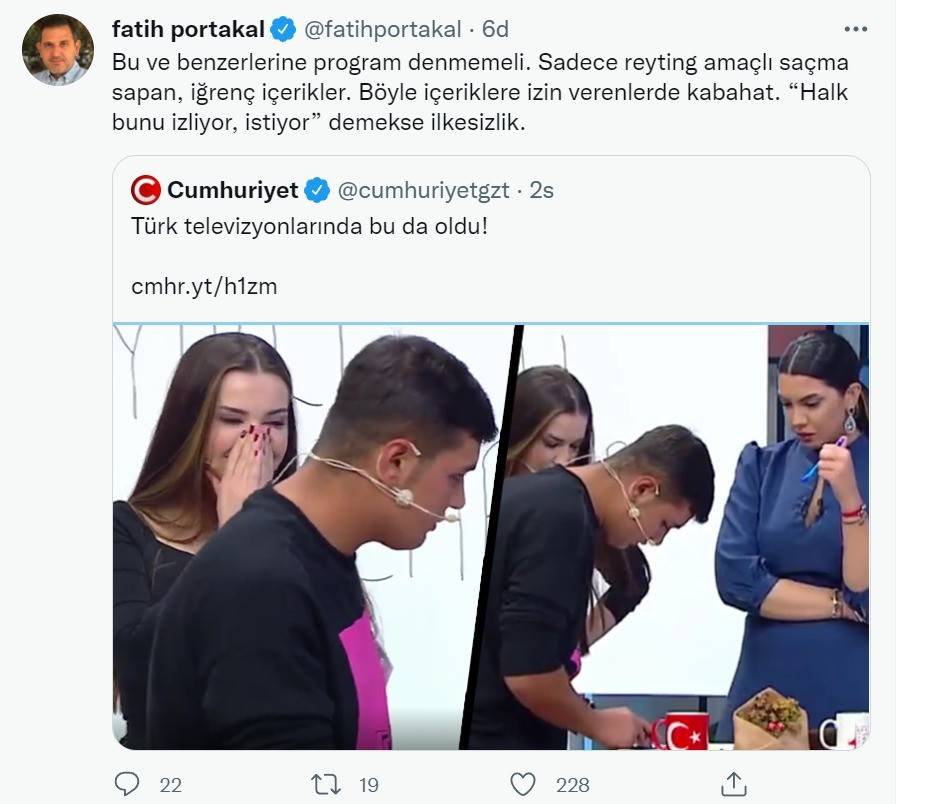Click the retweet arrows icon
The width and height of the screenshot is (929, 804).
click(326, 783)
